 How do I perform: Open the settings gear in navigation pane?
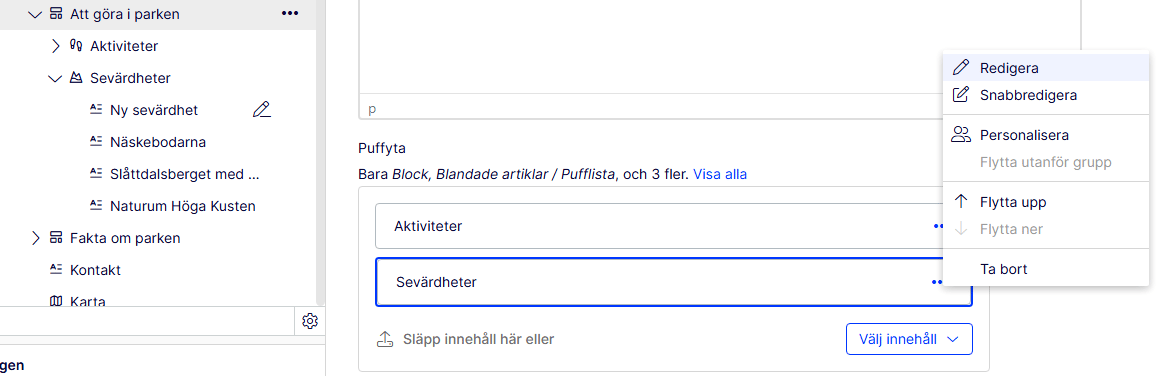tap(310, 321)
